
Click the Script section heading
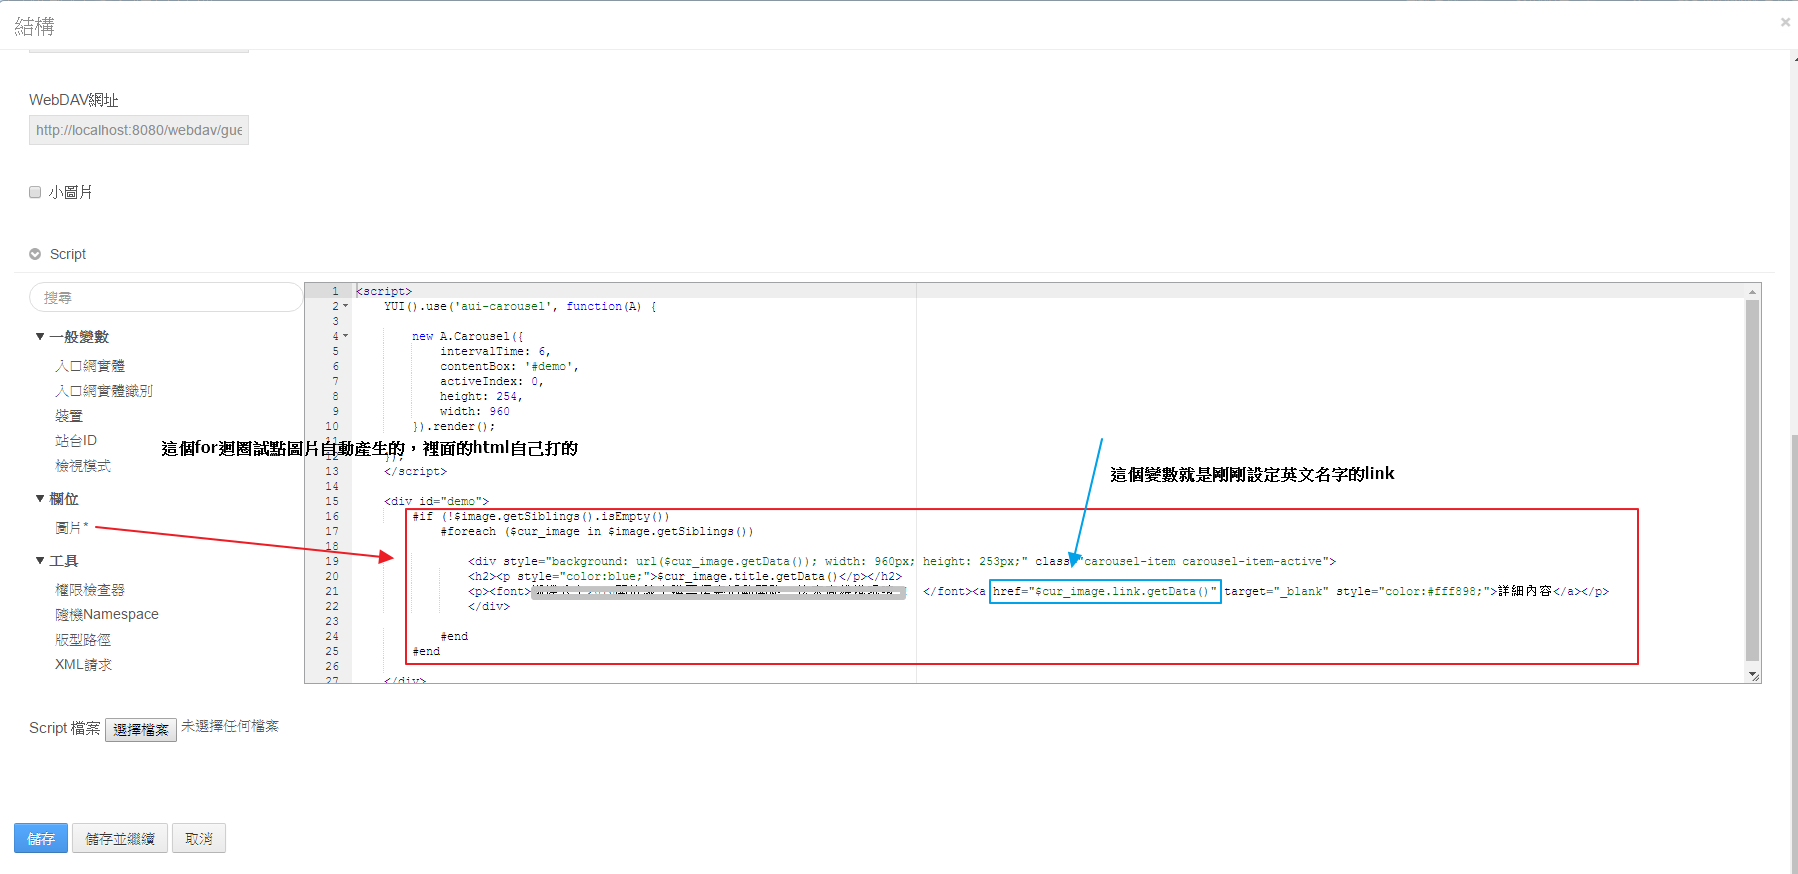pyautogui.click(x=68, y=254)
